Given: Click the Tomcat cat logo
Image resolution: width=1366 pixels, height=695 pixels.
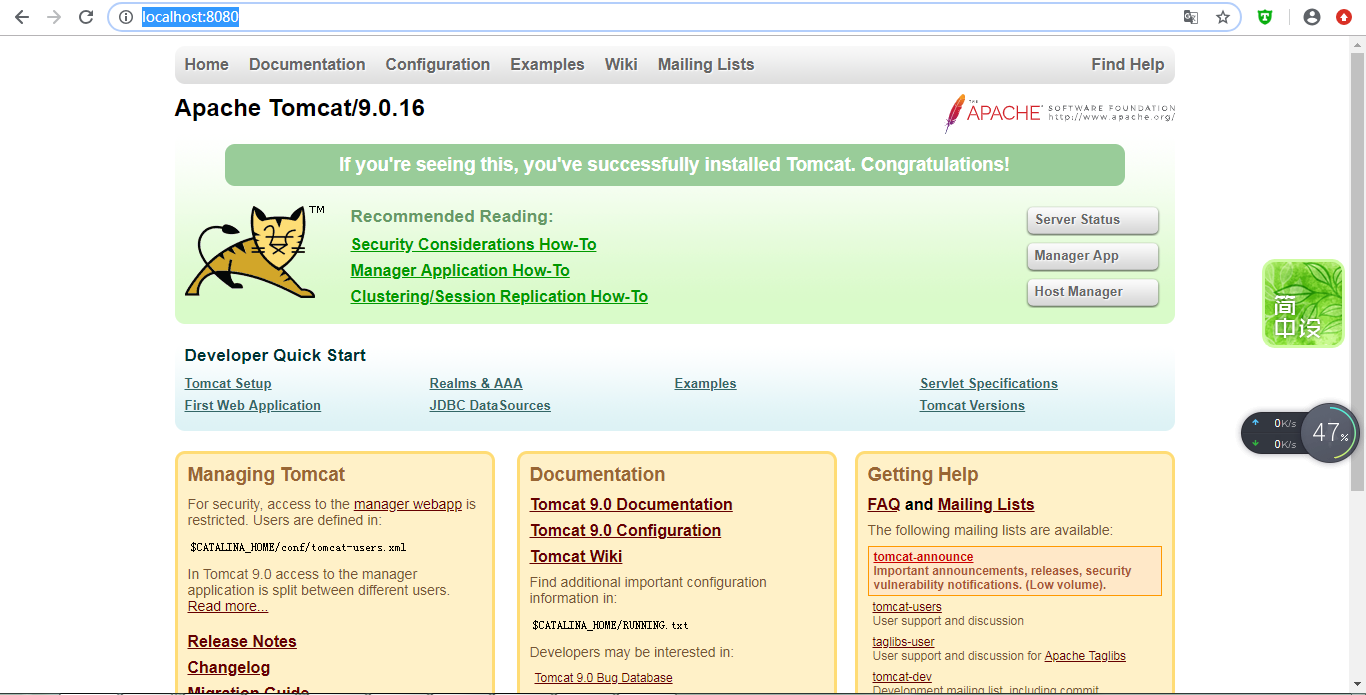Looking at the screenshot, I should click(x=251, y=251).
